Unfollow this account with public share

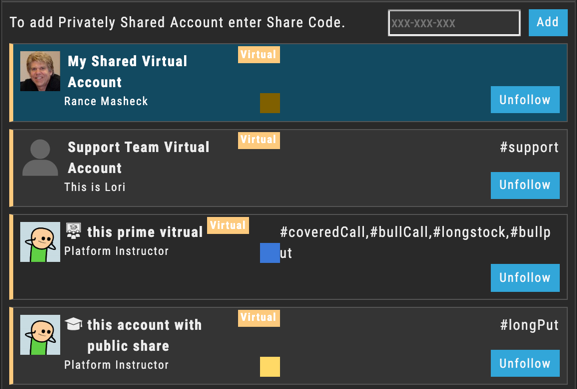click(x=525, y=363)
